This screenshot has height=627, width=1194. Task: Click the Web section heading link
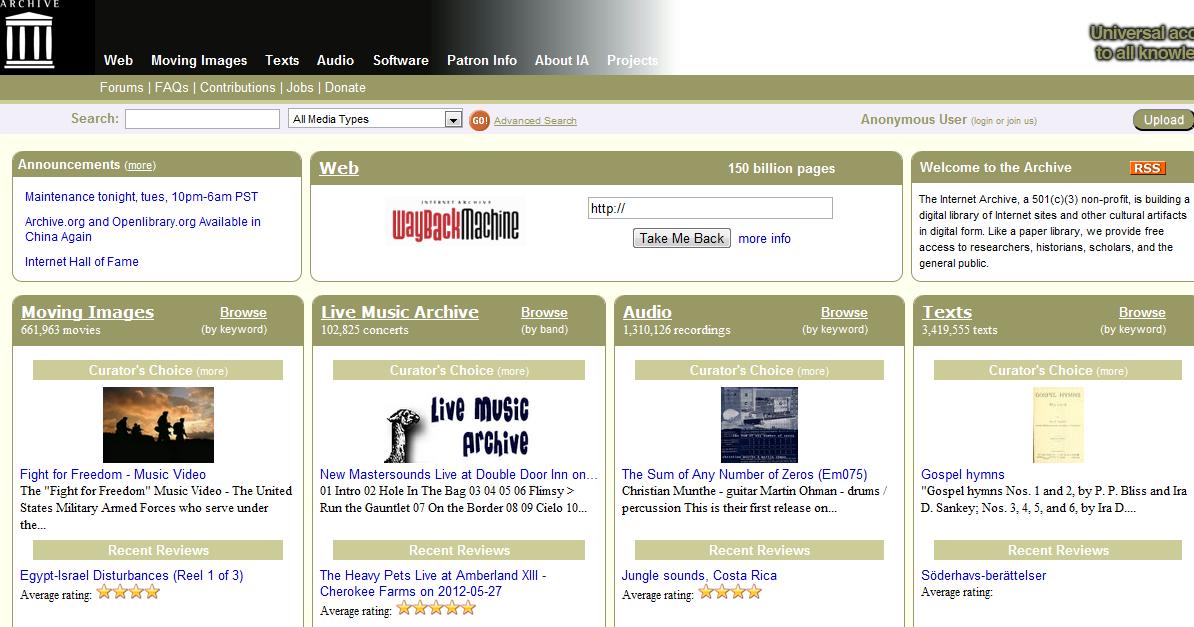coord(339,168)
